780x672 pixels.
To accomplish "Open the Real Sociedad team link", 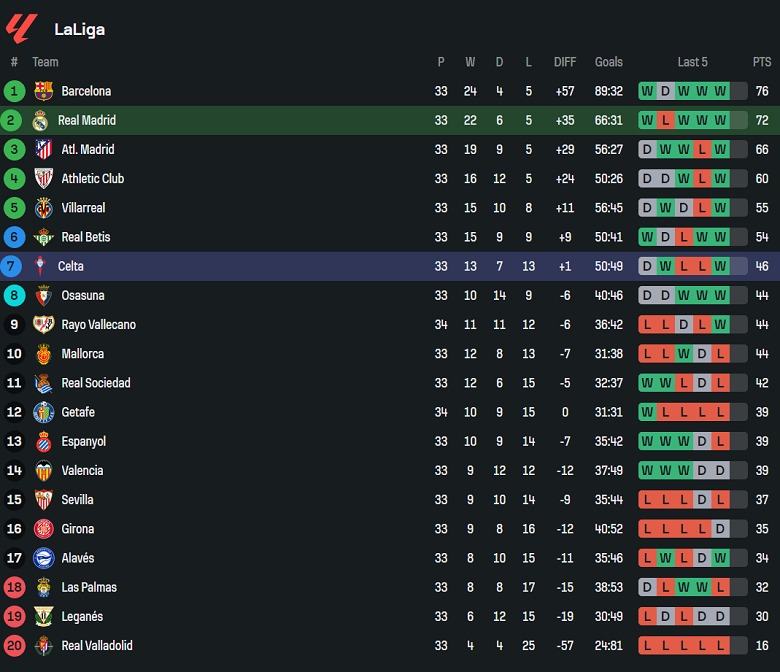I will click(x=96, y=383).
